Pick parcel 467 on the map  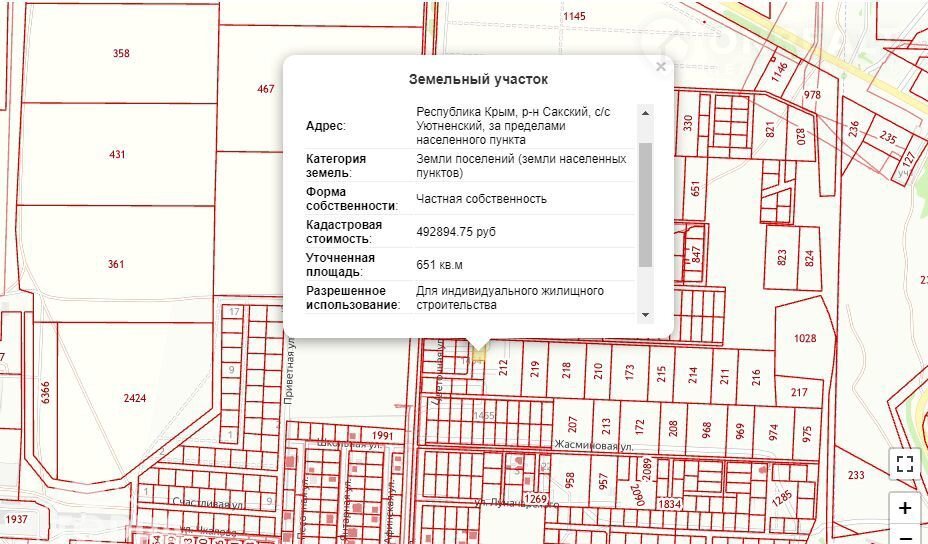coord(265,89)
